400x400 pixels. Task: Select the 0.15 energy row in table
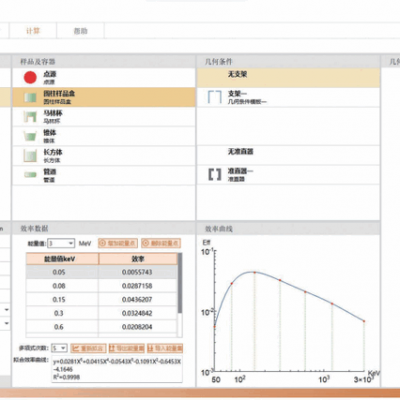(102, 299)
